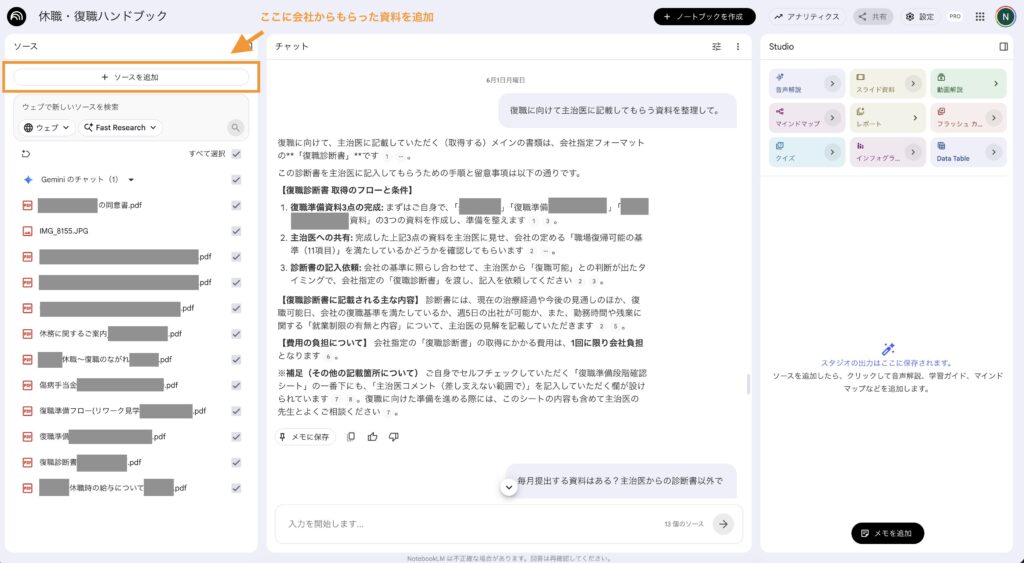
Task: Uncheck の同意書.pdf source checkbox
Action: 236,205
